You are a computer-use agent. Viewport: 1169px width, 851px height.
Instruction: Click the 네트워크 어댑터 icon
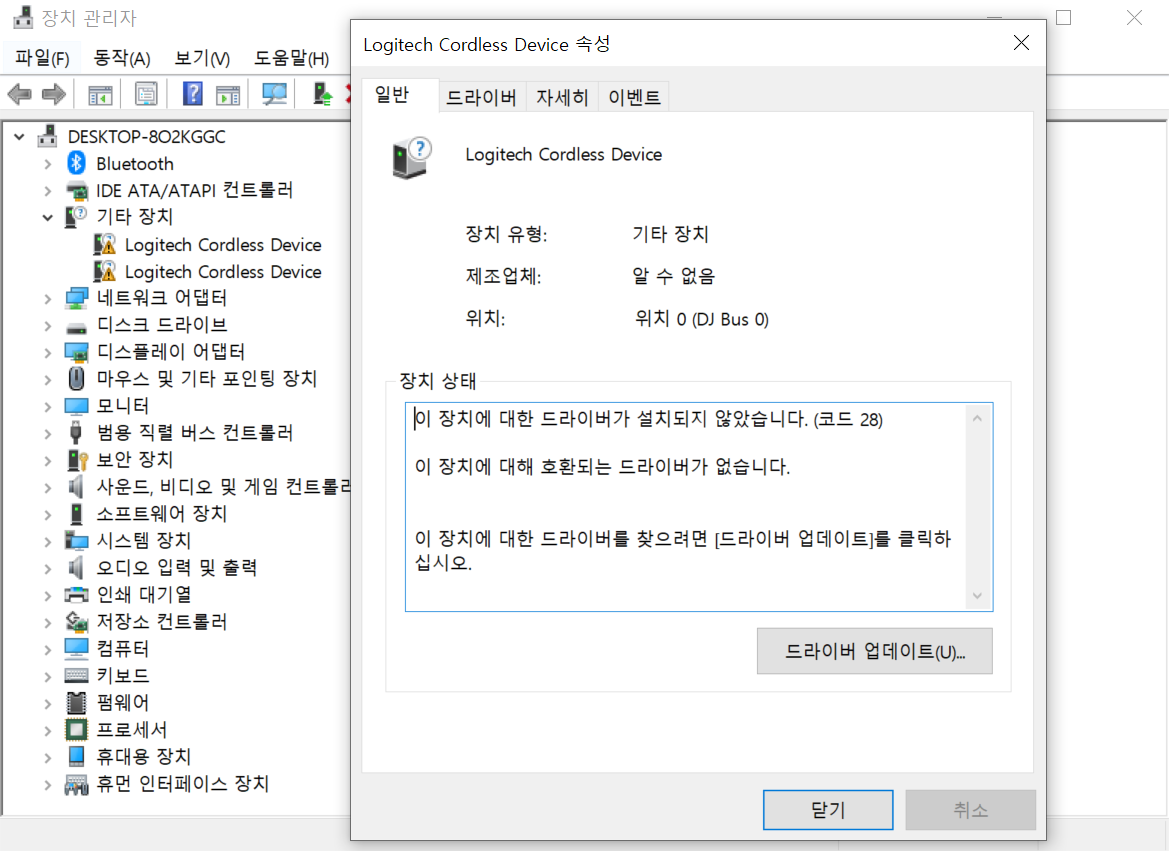(x=76, y=298)
